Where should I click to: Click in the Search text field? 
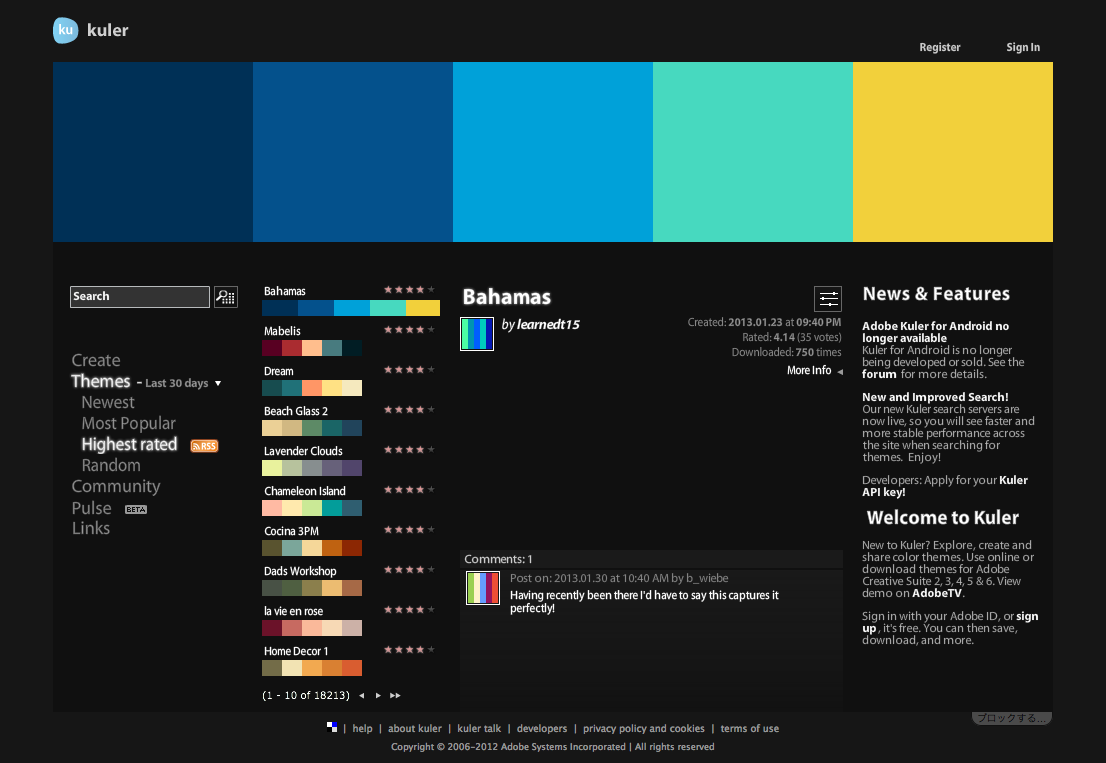[140, 297]
